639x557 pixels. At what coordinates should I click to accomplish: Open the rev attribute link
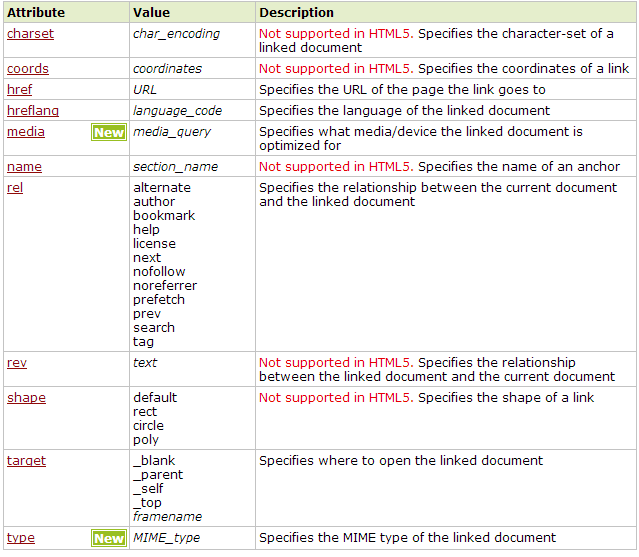(x=17, y=363)
